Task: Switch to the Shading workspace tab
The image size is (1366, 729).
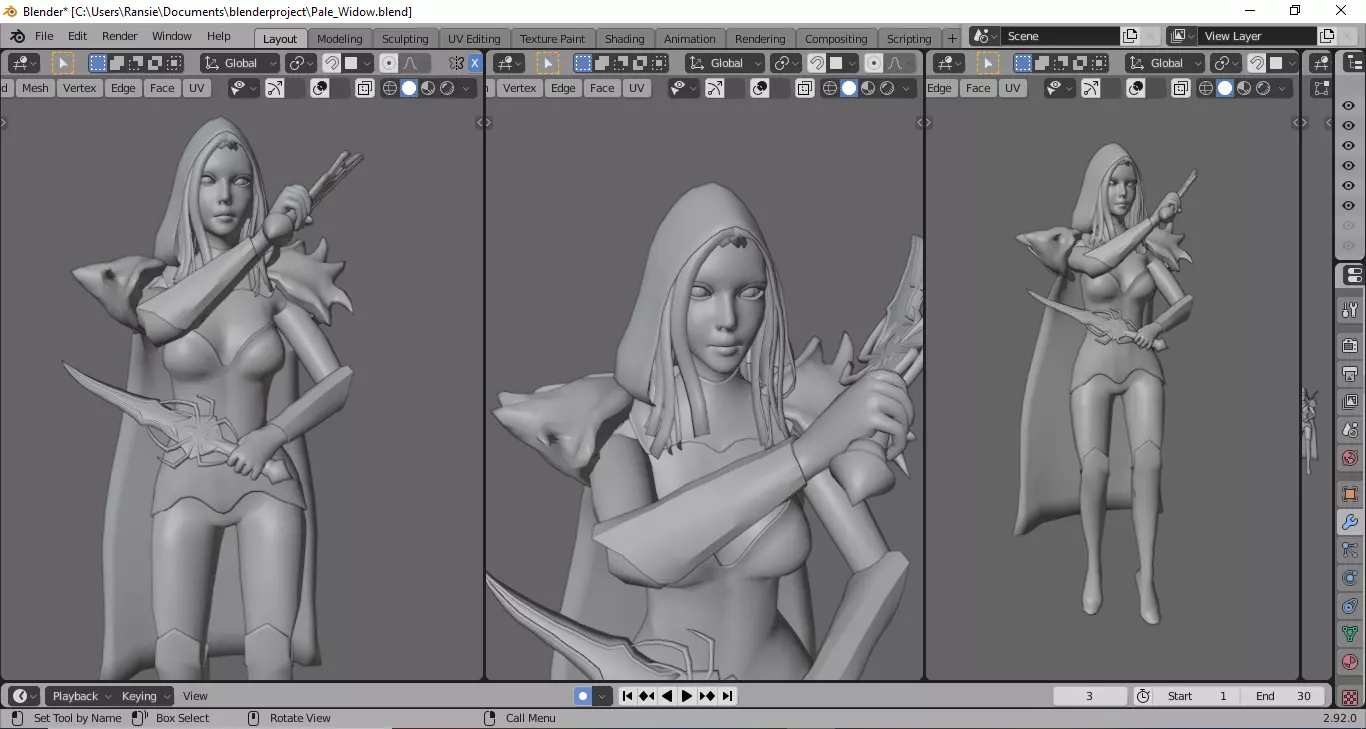Action: coord(625,38)
